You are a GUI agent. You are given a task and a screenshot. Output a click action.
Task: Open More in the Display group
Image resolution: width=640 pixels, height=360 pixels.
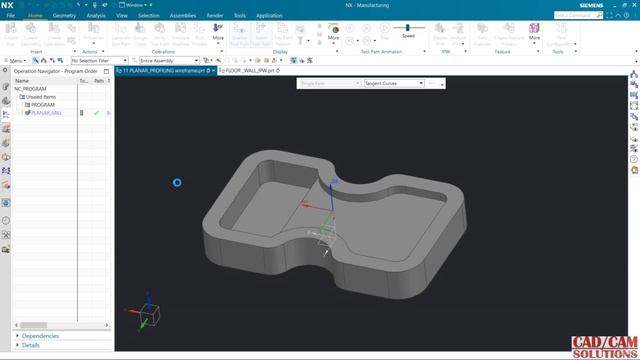coord(333,33)
